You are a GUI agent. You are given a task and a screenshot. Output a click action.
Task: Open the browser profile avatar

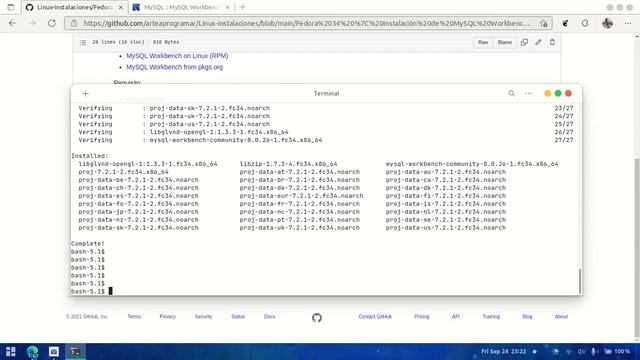(607, 23)
